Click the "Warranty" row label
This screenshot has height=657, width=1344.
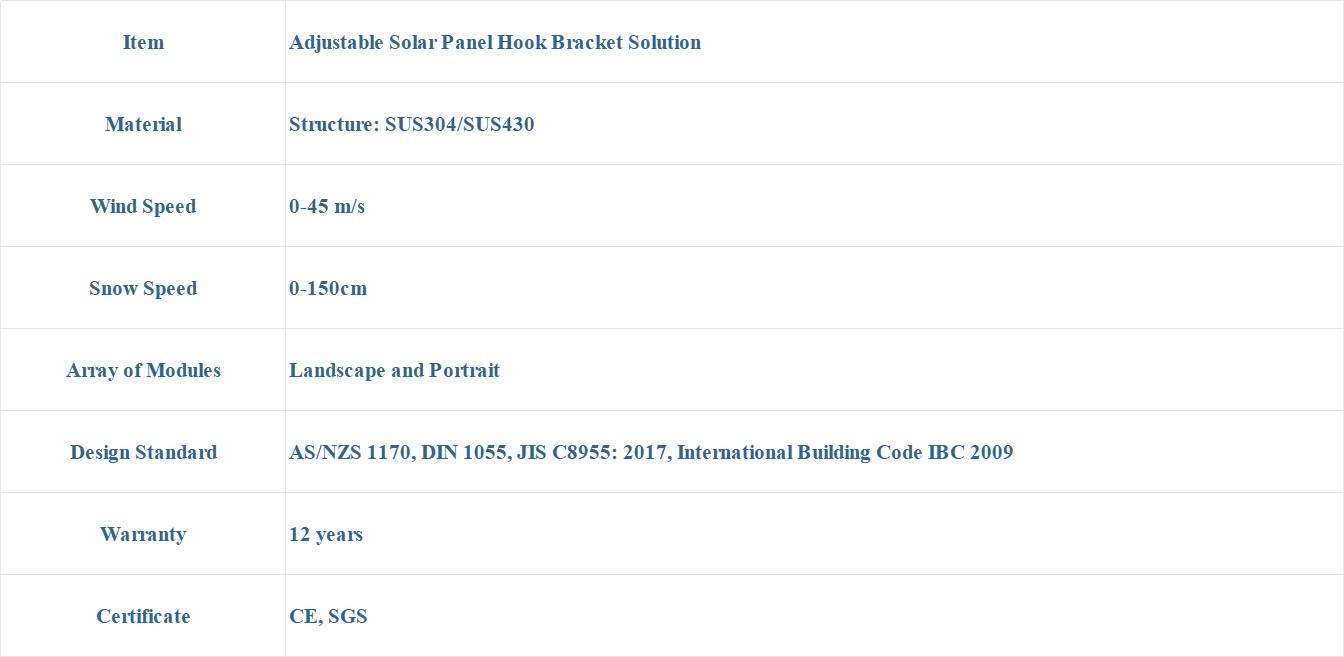143,534
